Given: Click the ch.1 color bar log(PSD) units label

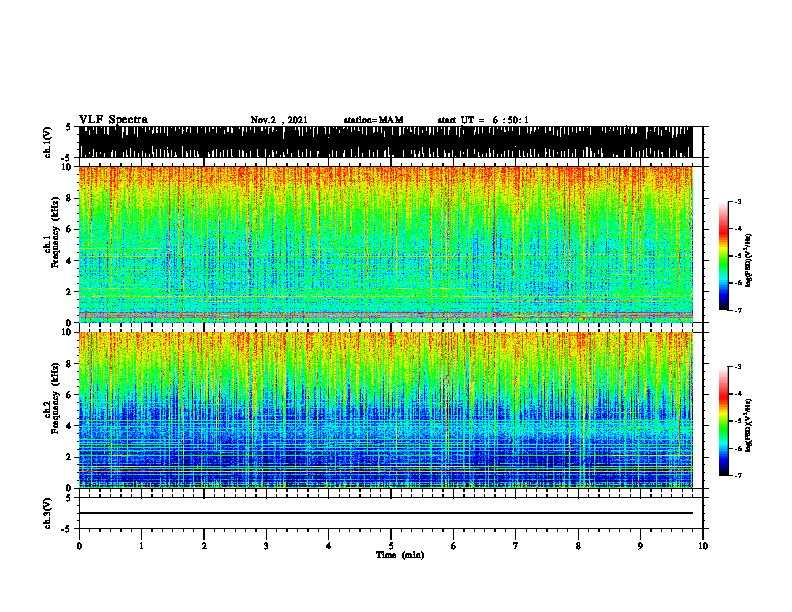Looking at the screenshot, I should pyautogui.click(x=749, y=261).
